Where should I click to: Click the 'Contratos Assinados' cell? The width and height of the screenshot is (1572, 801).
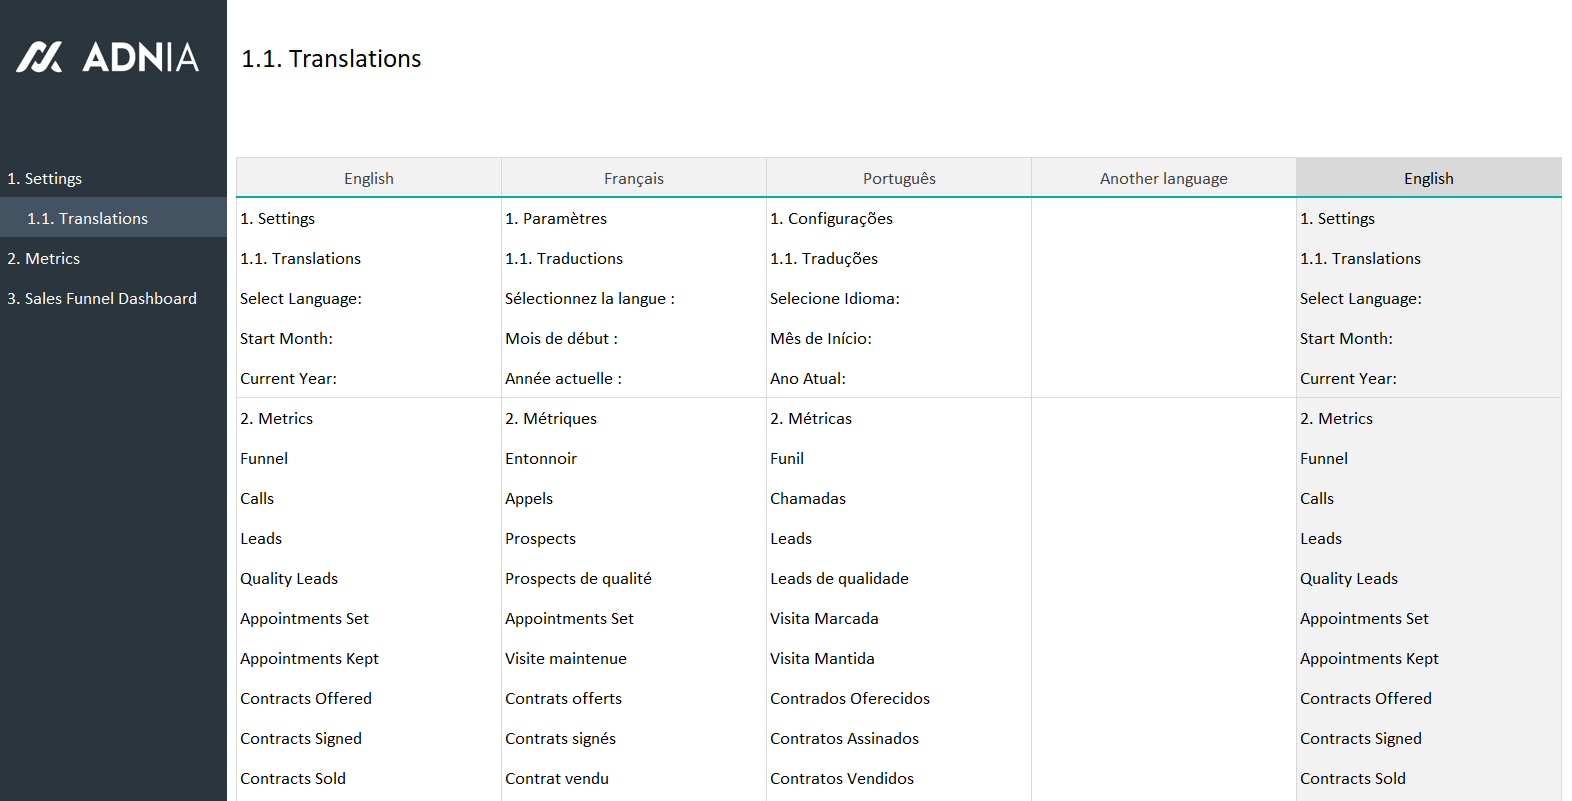pyautogui.click(x=844, y=738)
